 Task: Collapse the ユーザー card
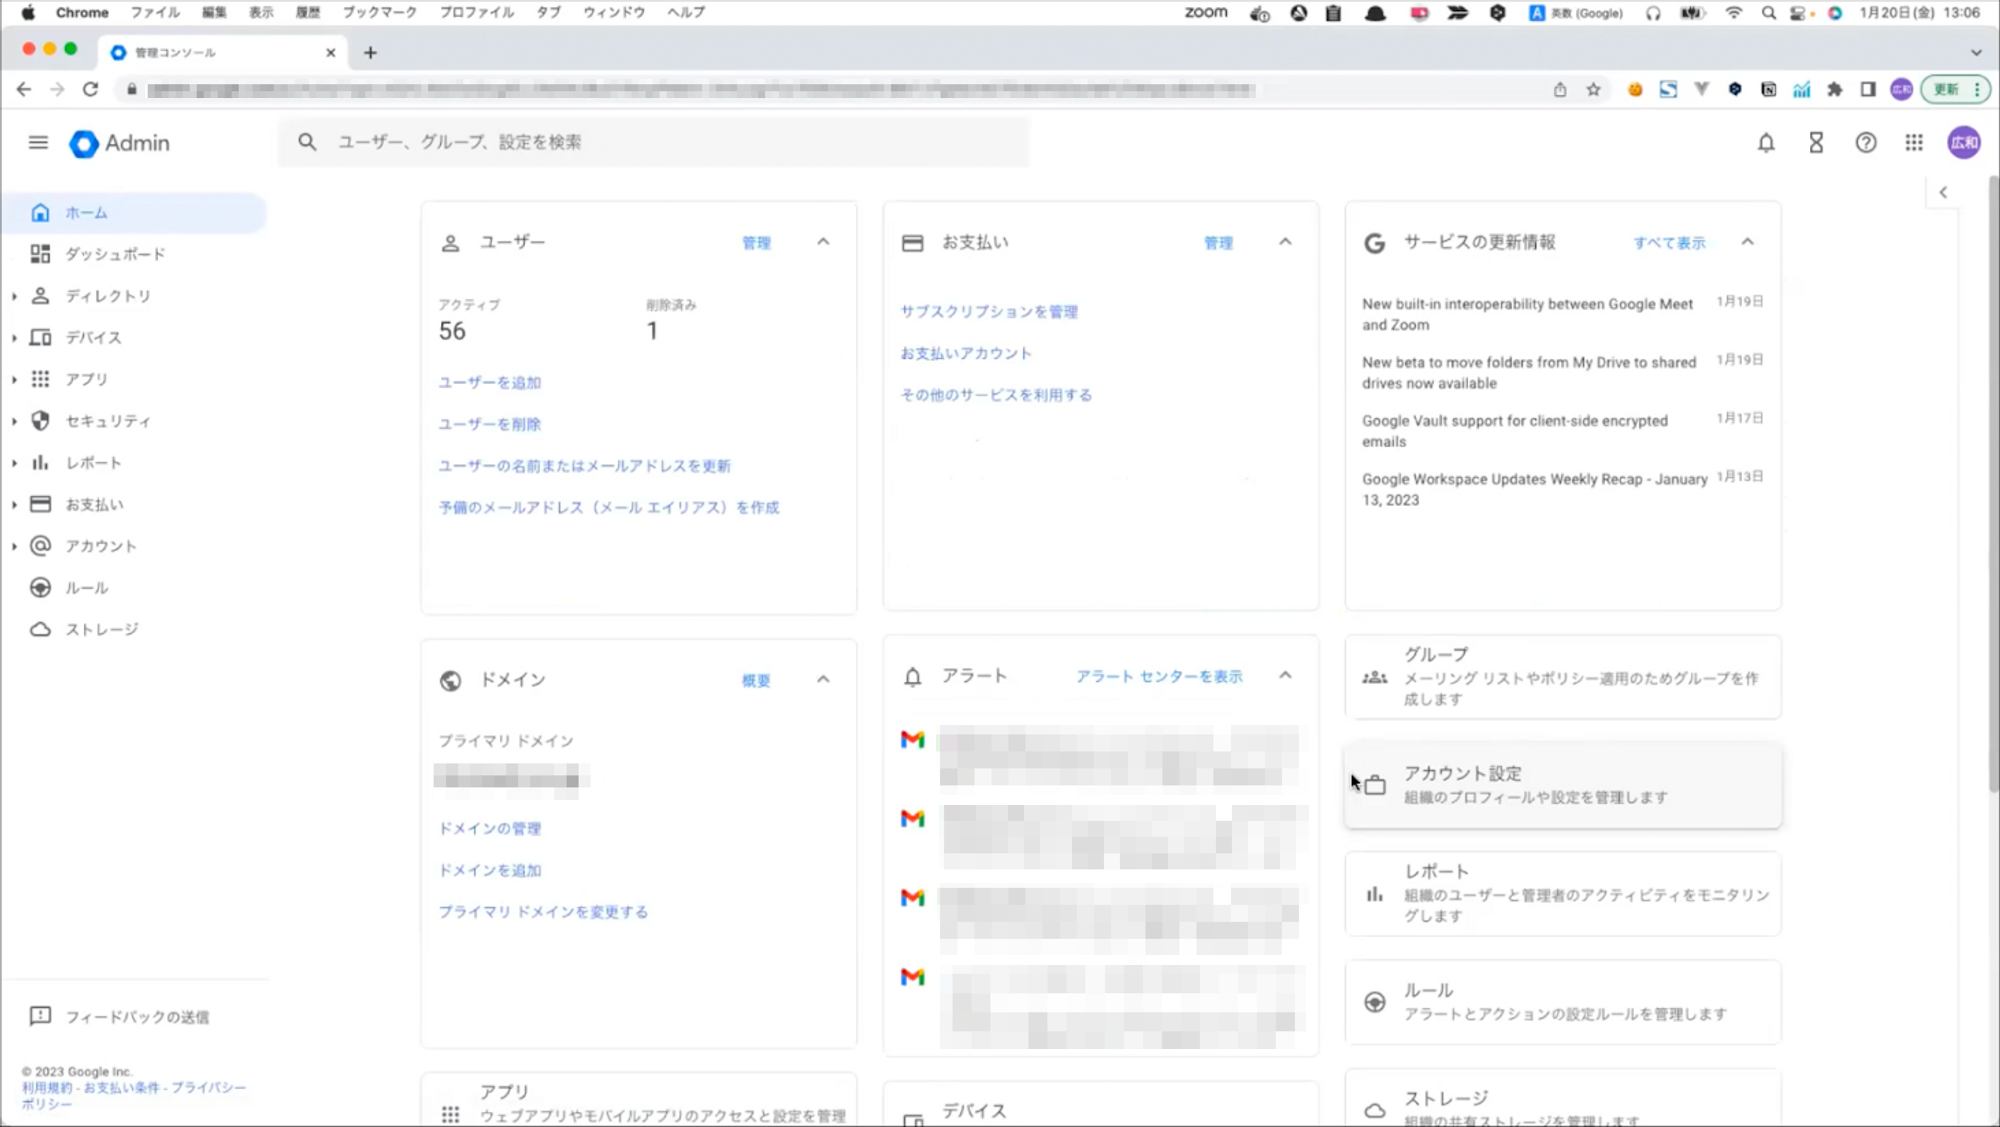[x=823, y=242]
